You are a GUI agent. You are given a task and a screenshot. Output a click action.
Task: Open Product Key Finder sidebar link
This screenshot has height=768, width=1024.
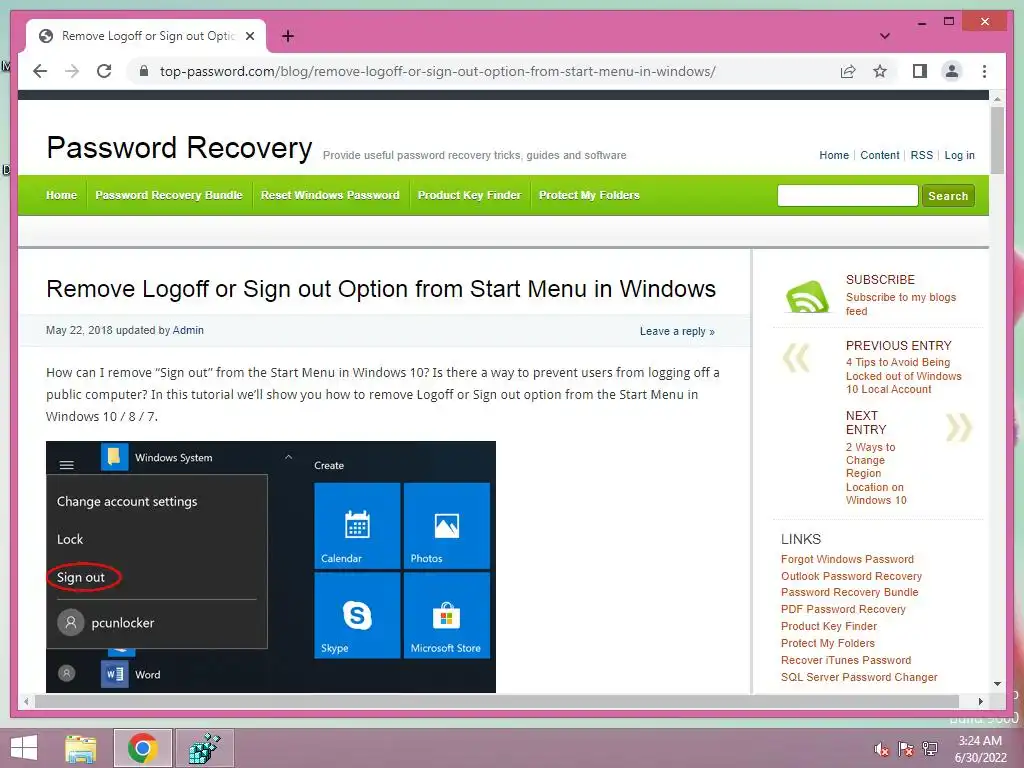[829, 626]
